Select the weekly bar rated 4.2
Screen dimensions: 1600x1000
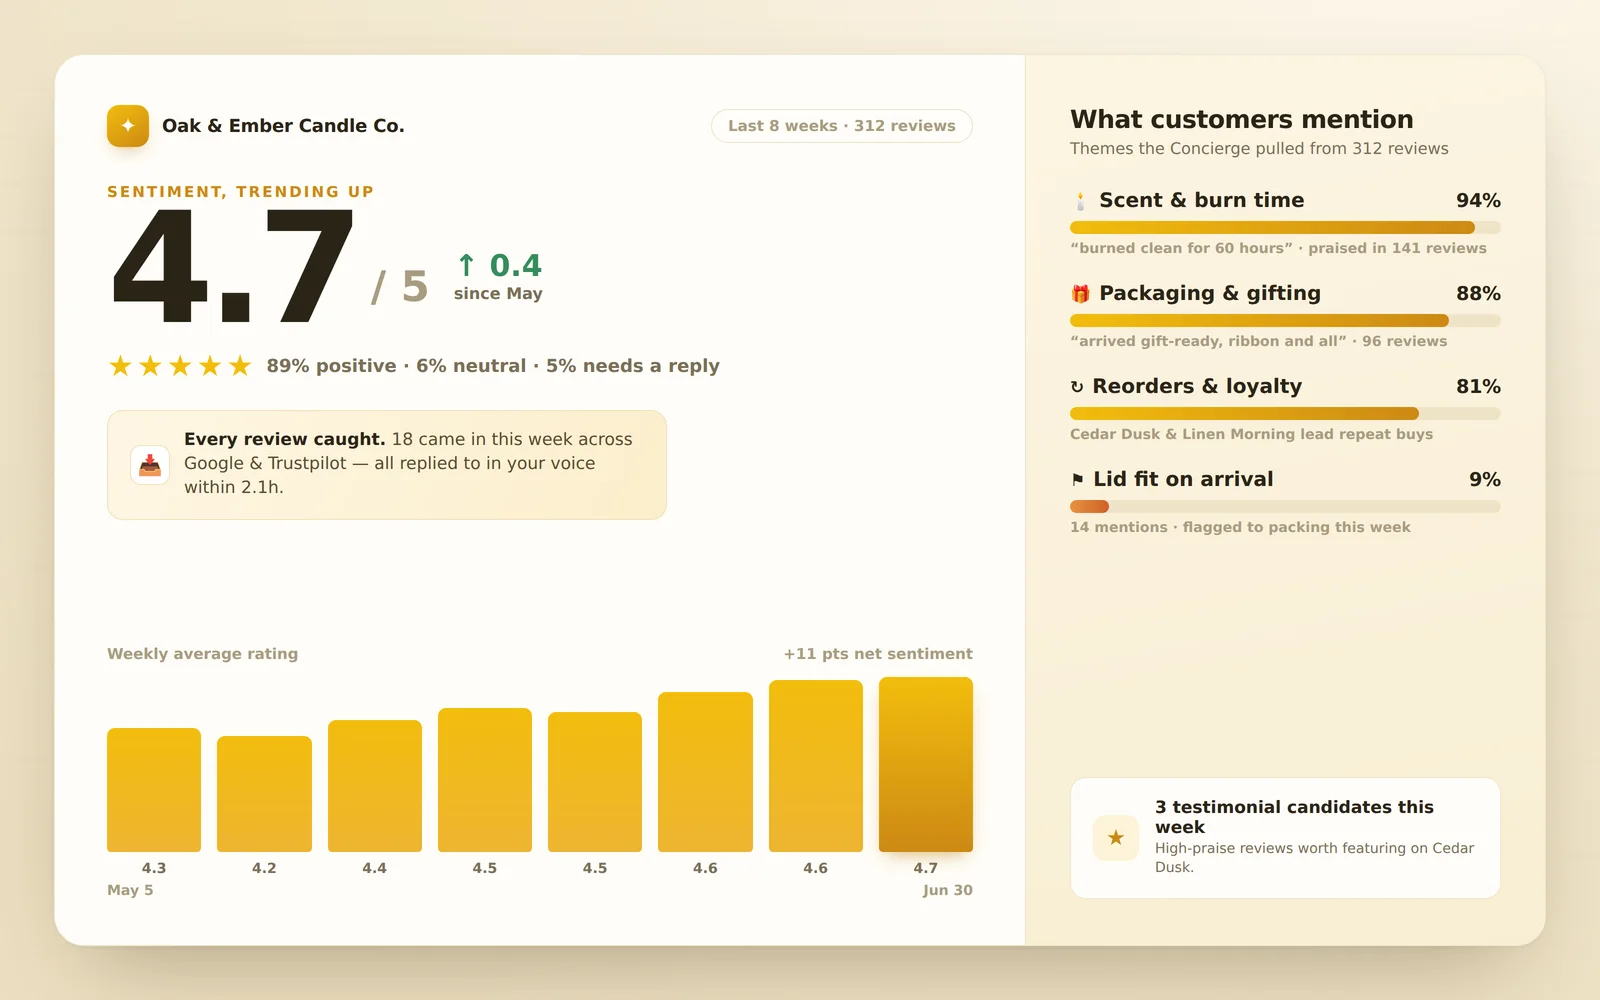(x=264, y=794)
